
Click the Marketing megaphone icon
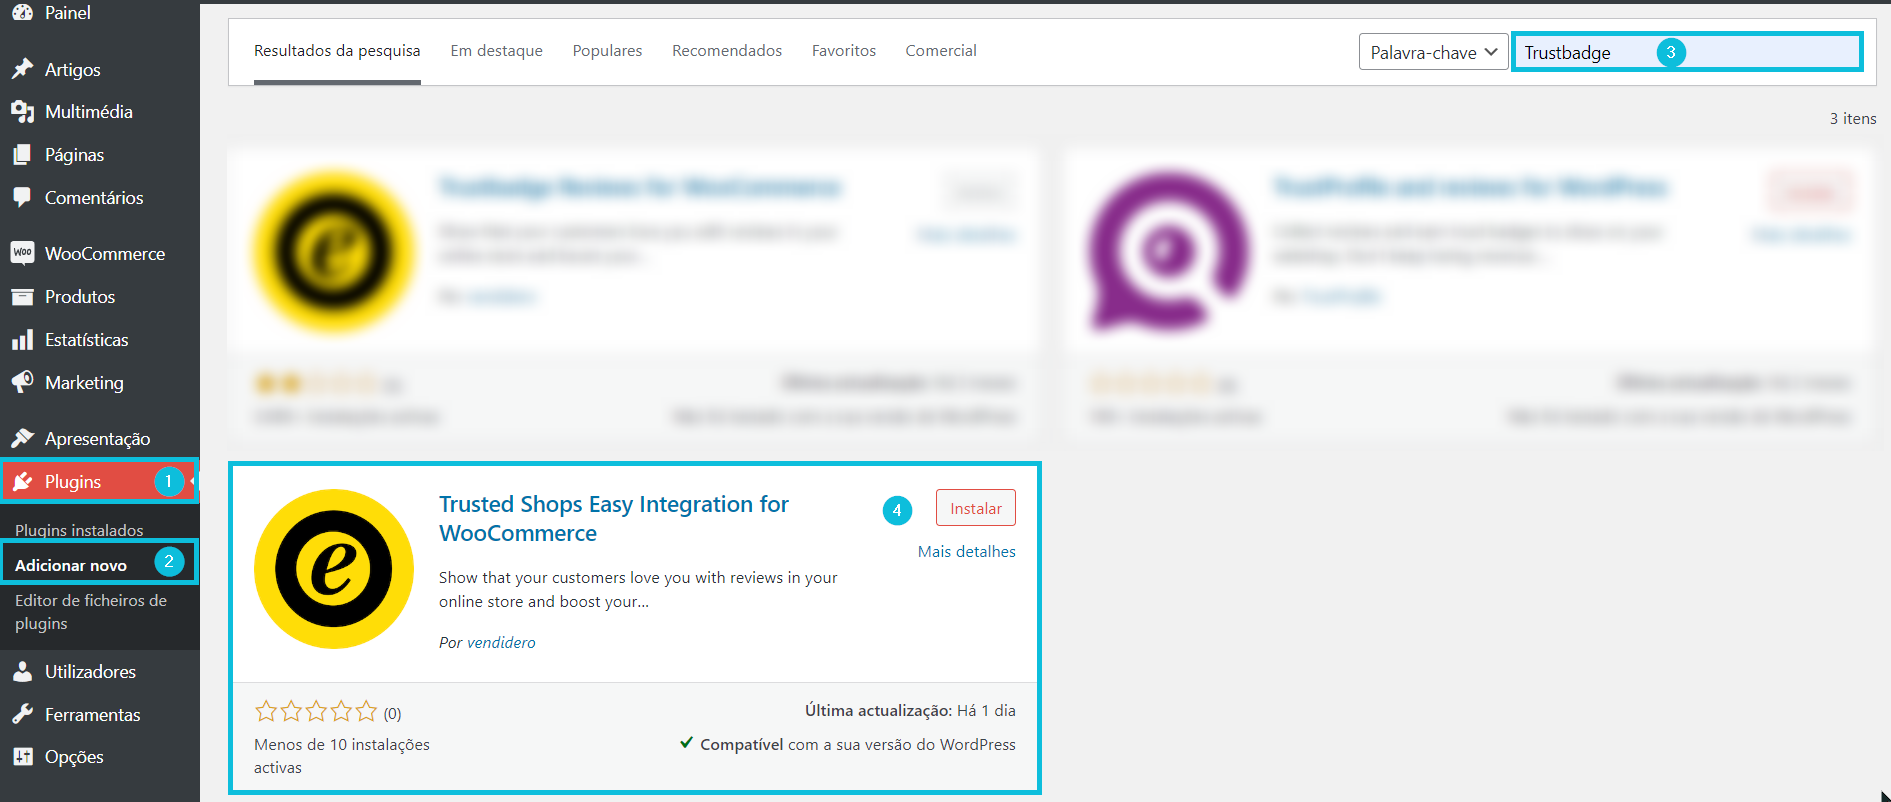click(22, 382)
